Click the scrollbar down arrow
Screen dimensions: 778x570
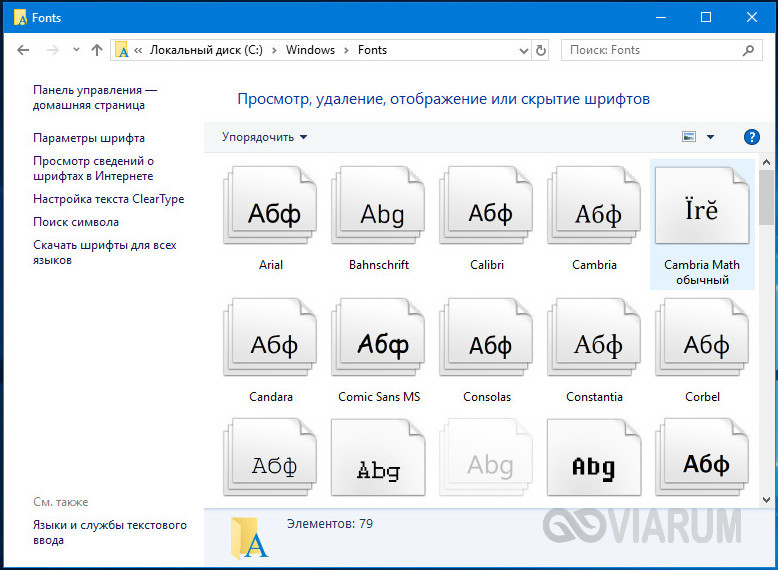(766, 500)
